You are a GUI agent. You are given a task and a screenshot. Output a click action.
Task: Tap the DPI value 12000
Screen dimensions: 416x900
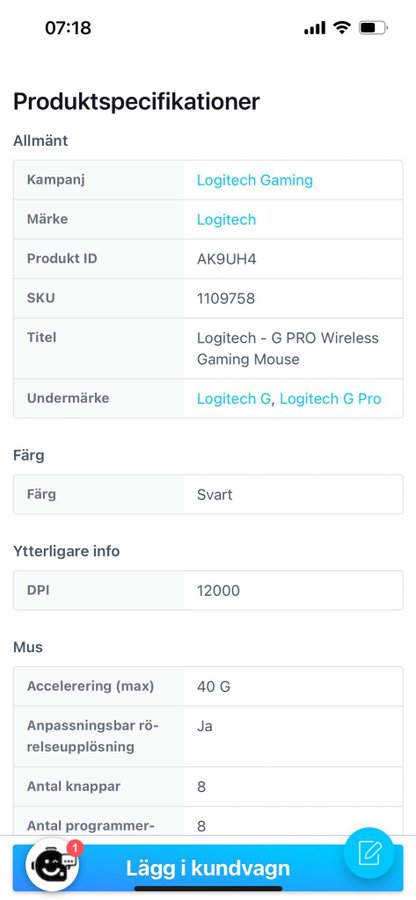218,591
